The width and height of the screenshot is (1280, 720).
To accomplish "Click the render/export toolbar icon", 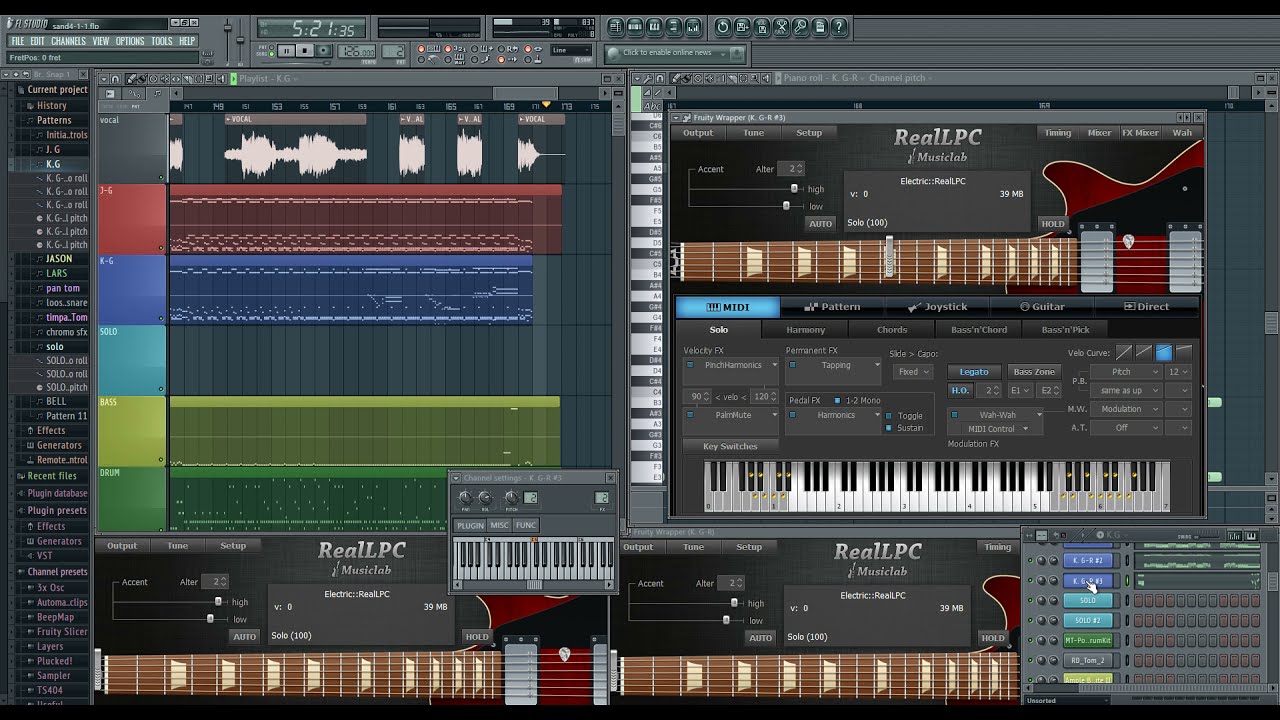I will point(761,27).
